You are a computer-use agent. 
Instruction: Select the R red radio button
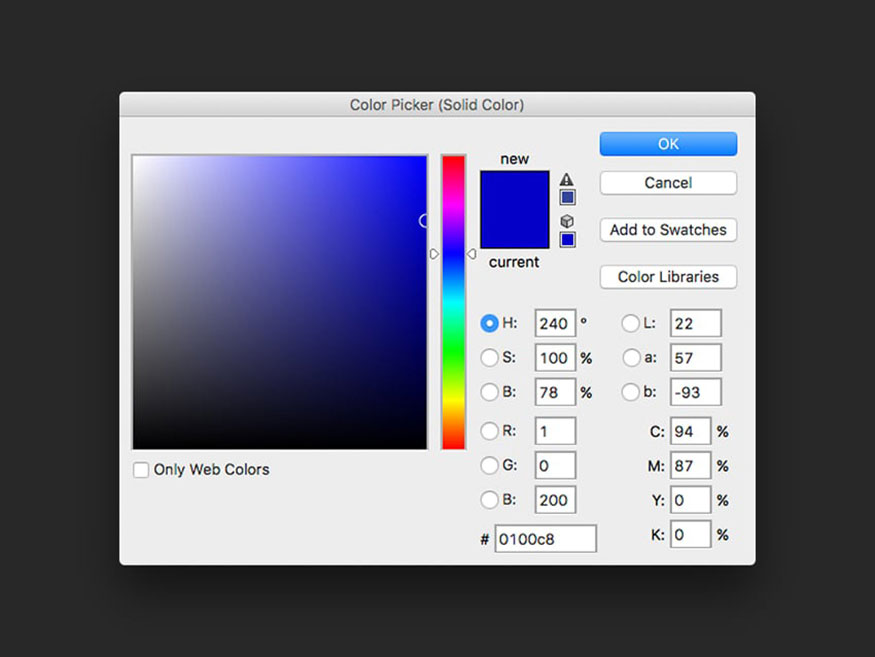coord(489,431)
